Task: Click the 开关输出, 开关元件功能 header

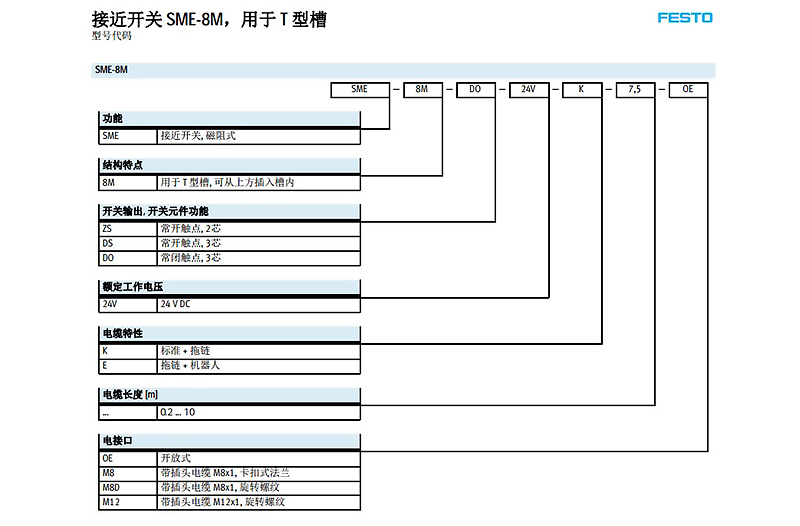Action: click(230, 211)
